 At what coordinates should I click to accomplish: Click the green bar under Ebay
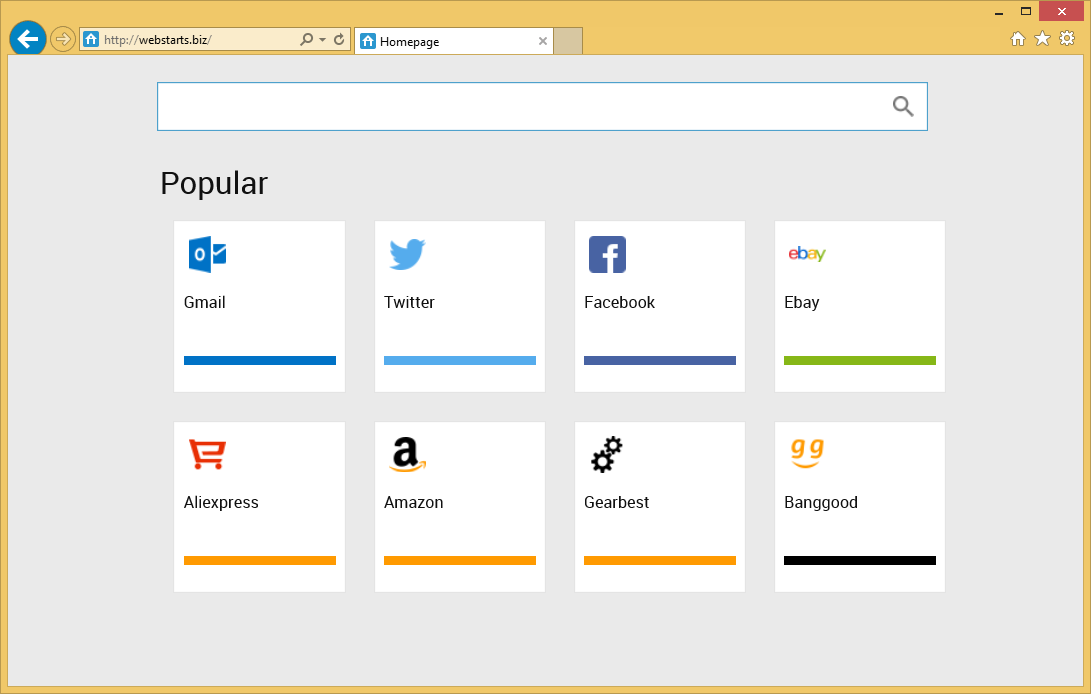[860, 361]
